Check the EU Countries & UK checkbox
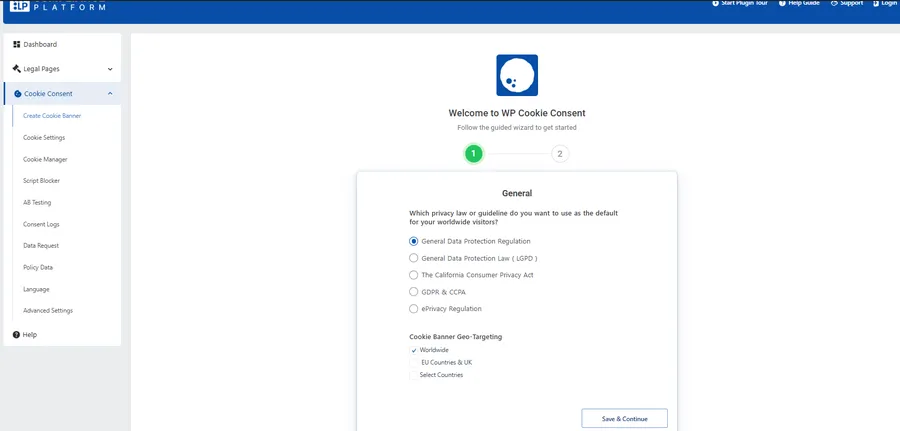 pyautogui.click(x=414, y=363)
